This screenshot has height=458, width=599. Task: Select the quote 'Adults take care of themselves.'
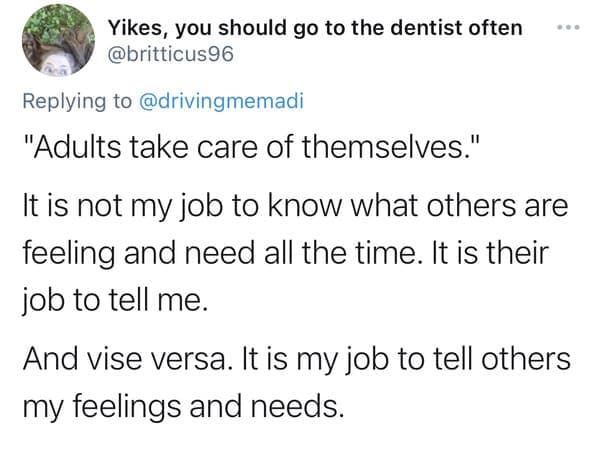point(252,148)
